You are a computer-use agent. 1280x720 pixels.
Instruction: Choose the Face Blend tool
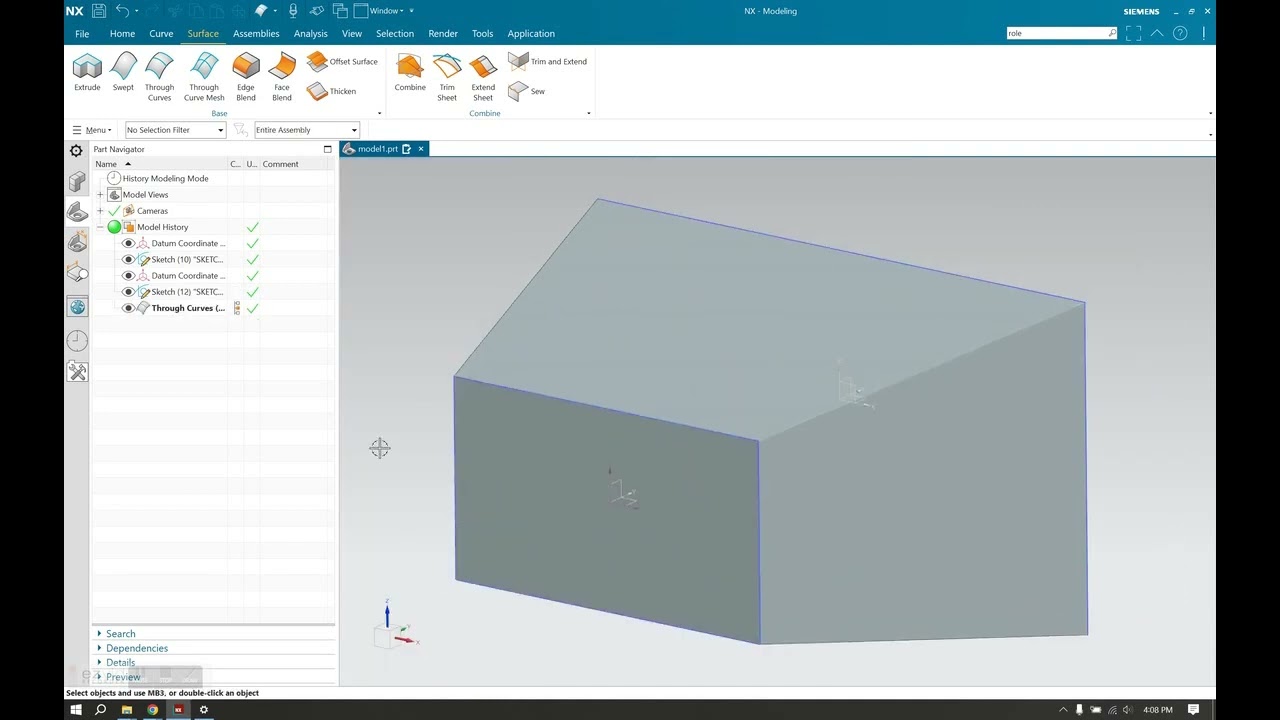pyautogui.click(x=282, y=77)
